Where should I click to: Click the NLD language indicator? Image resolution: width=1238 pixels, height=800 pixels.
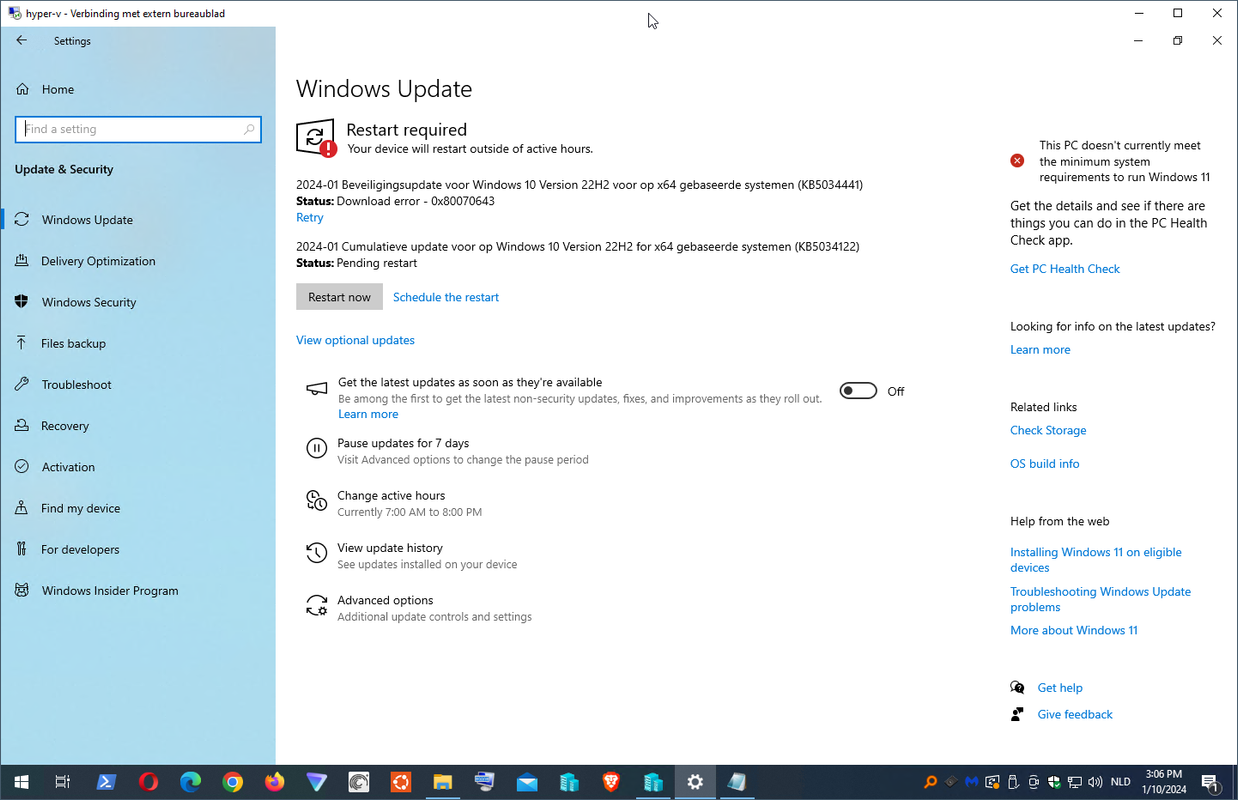(1120, 782)
